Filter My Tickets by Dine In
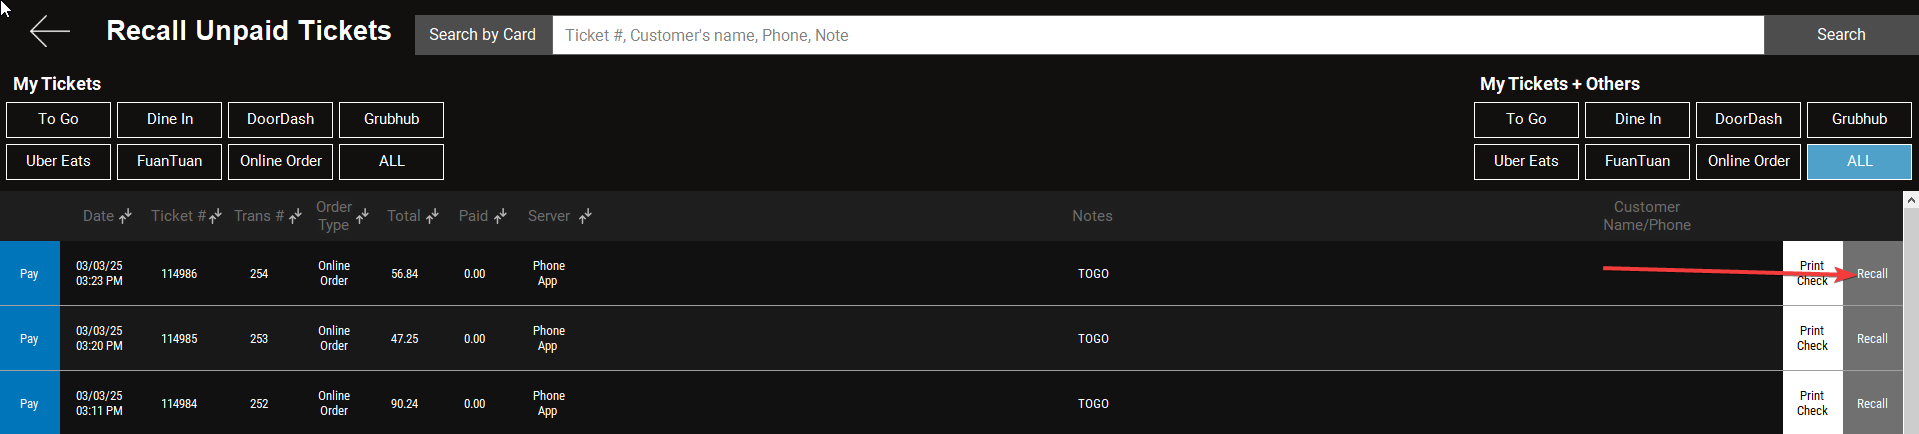1919x434 pixels. pyautogui.click(x=169, y=119)
